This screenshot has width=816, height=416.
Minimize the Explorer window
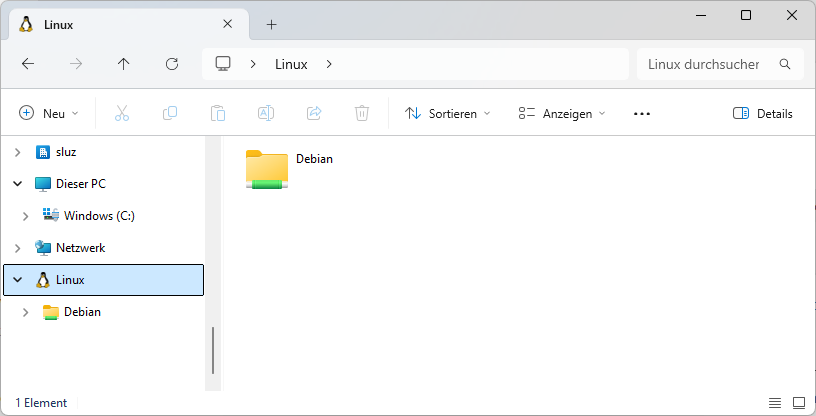(700, 16)
